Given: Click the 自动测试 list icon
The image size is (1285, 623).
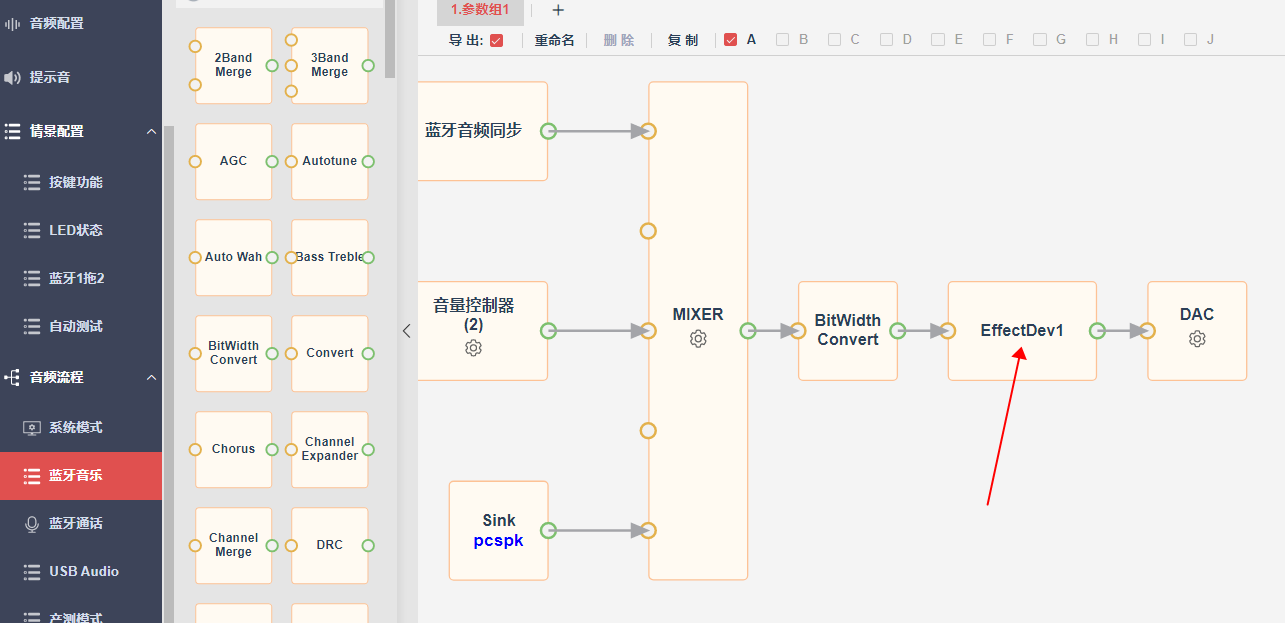Looking at the screenshot, I should [x=32, y=326].
